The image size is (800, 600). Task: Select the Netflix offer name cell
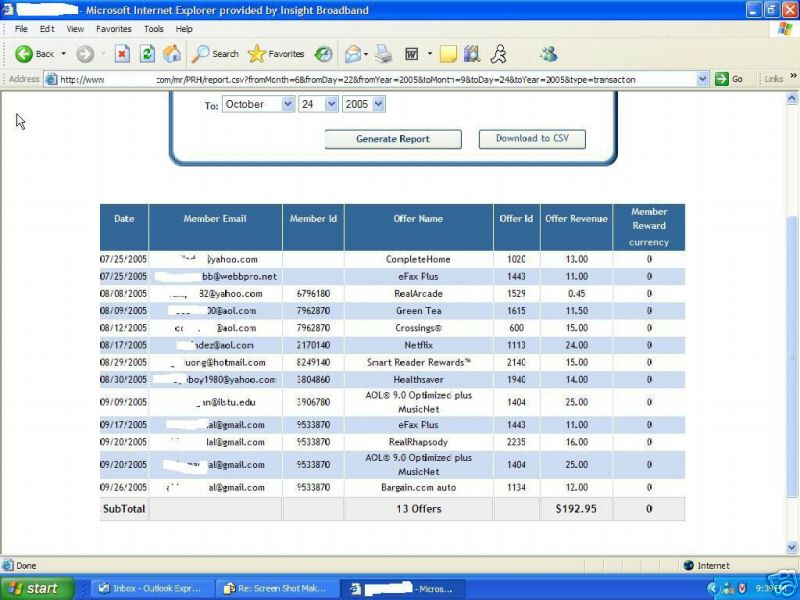click(x=418, y=345)
